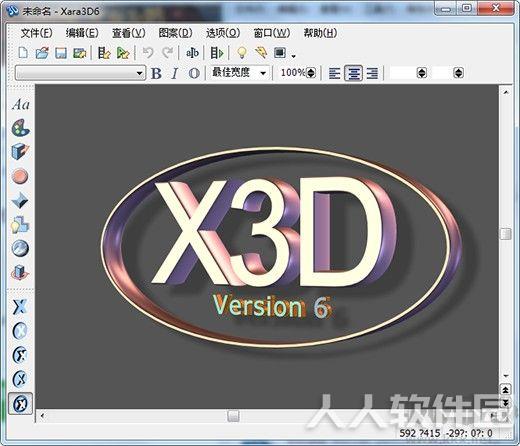Click the first spacing spinner arrows
The height and width of the screenshot is (446, 520).
click(x=422, y=73)
